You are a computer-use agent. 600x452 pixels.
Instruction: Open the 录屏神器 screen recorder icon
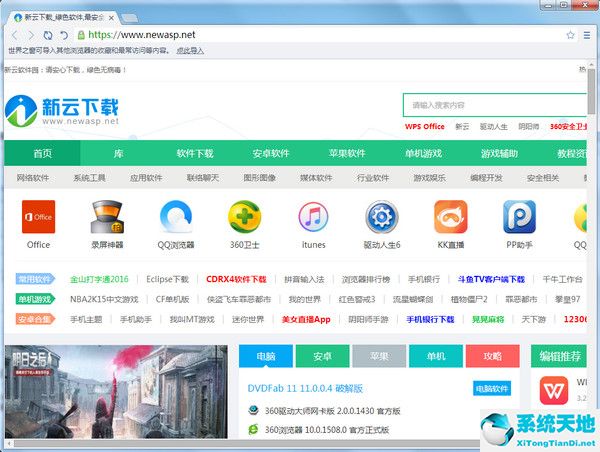(107, 217)
